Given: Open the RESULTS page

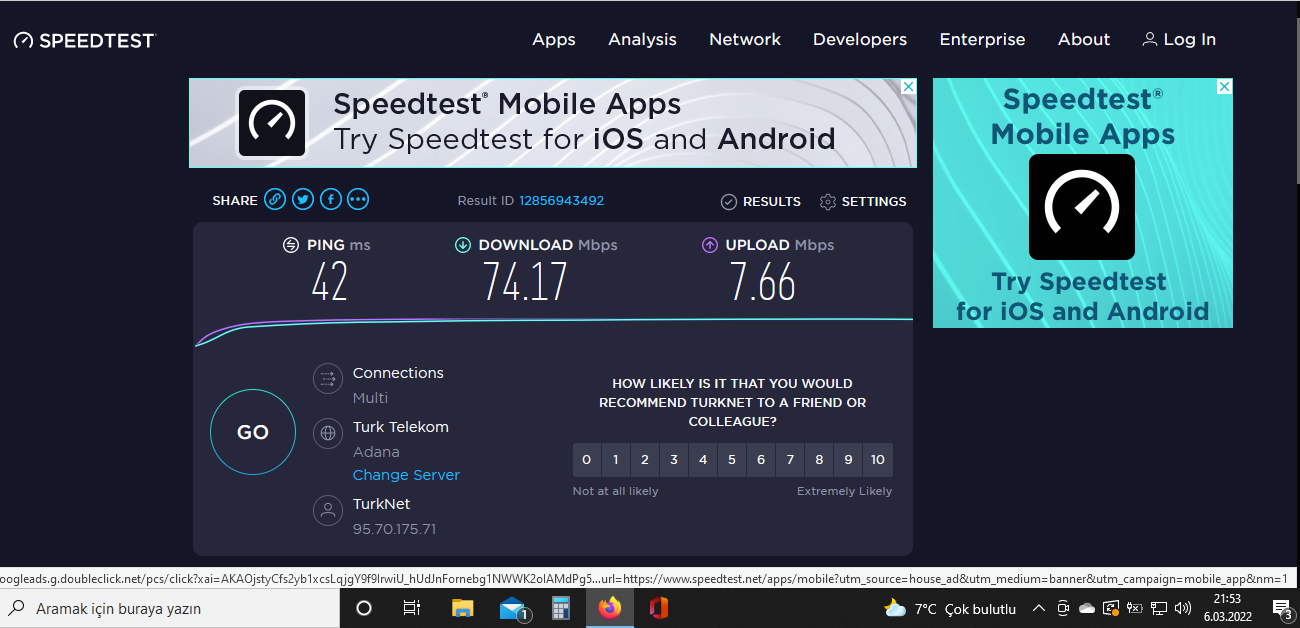Looking at the screenshot, I should click(761, 201).
